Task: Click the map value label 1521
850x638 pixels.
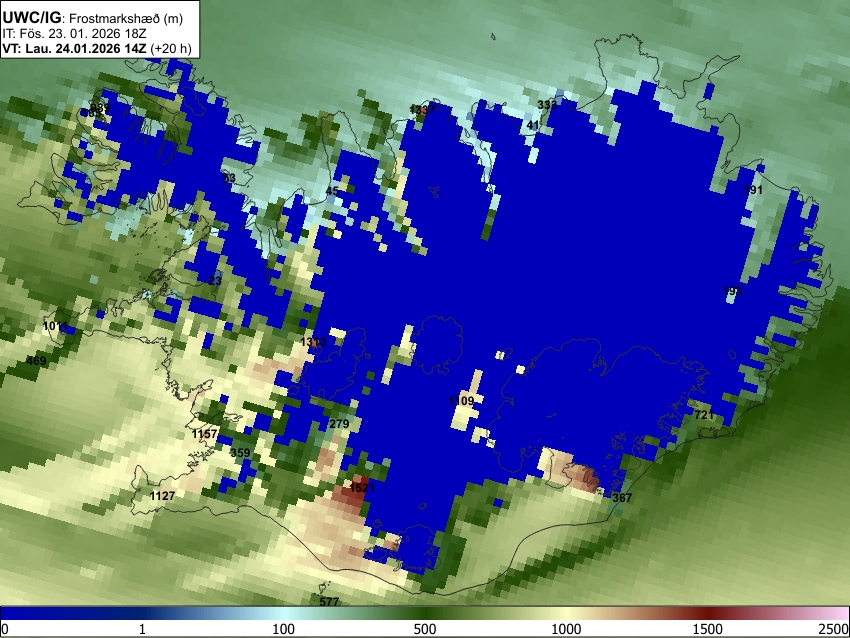Action: pyautogui.click(x=362, y=487)
